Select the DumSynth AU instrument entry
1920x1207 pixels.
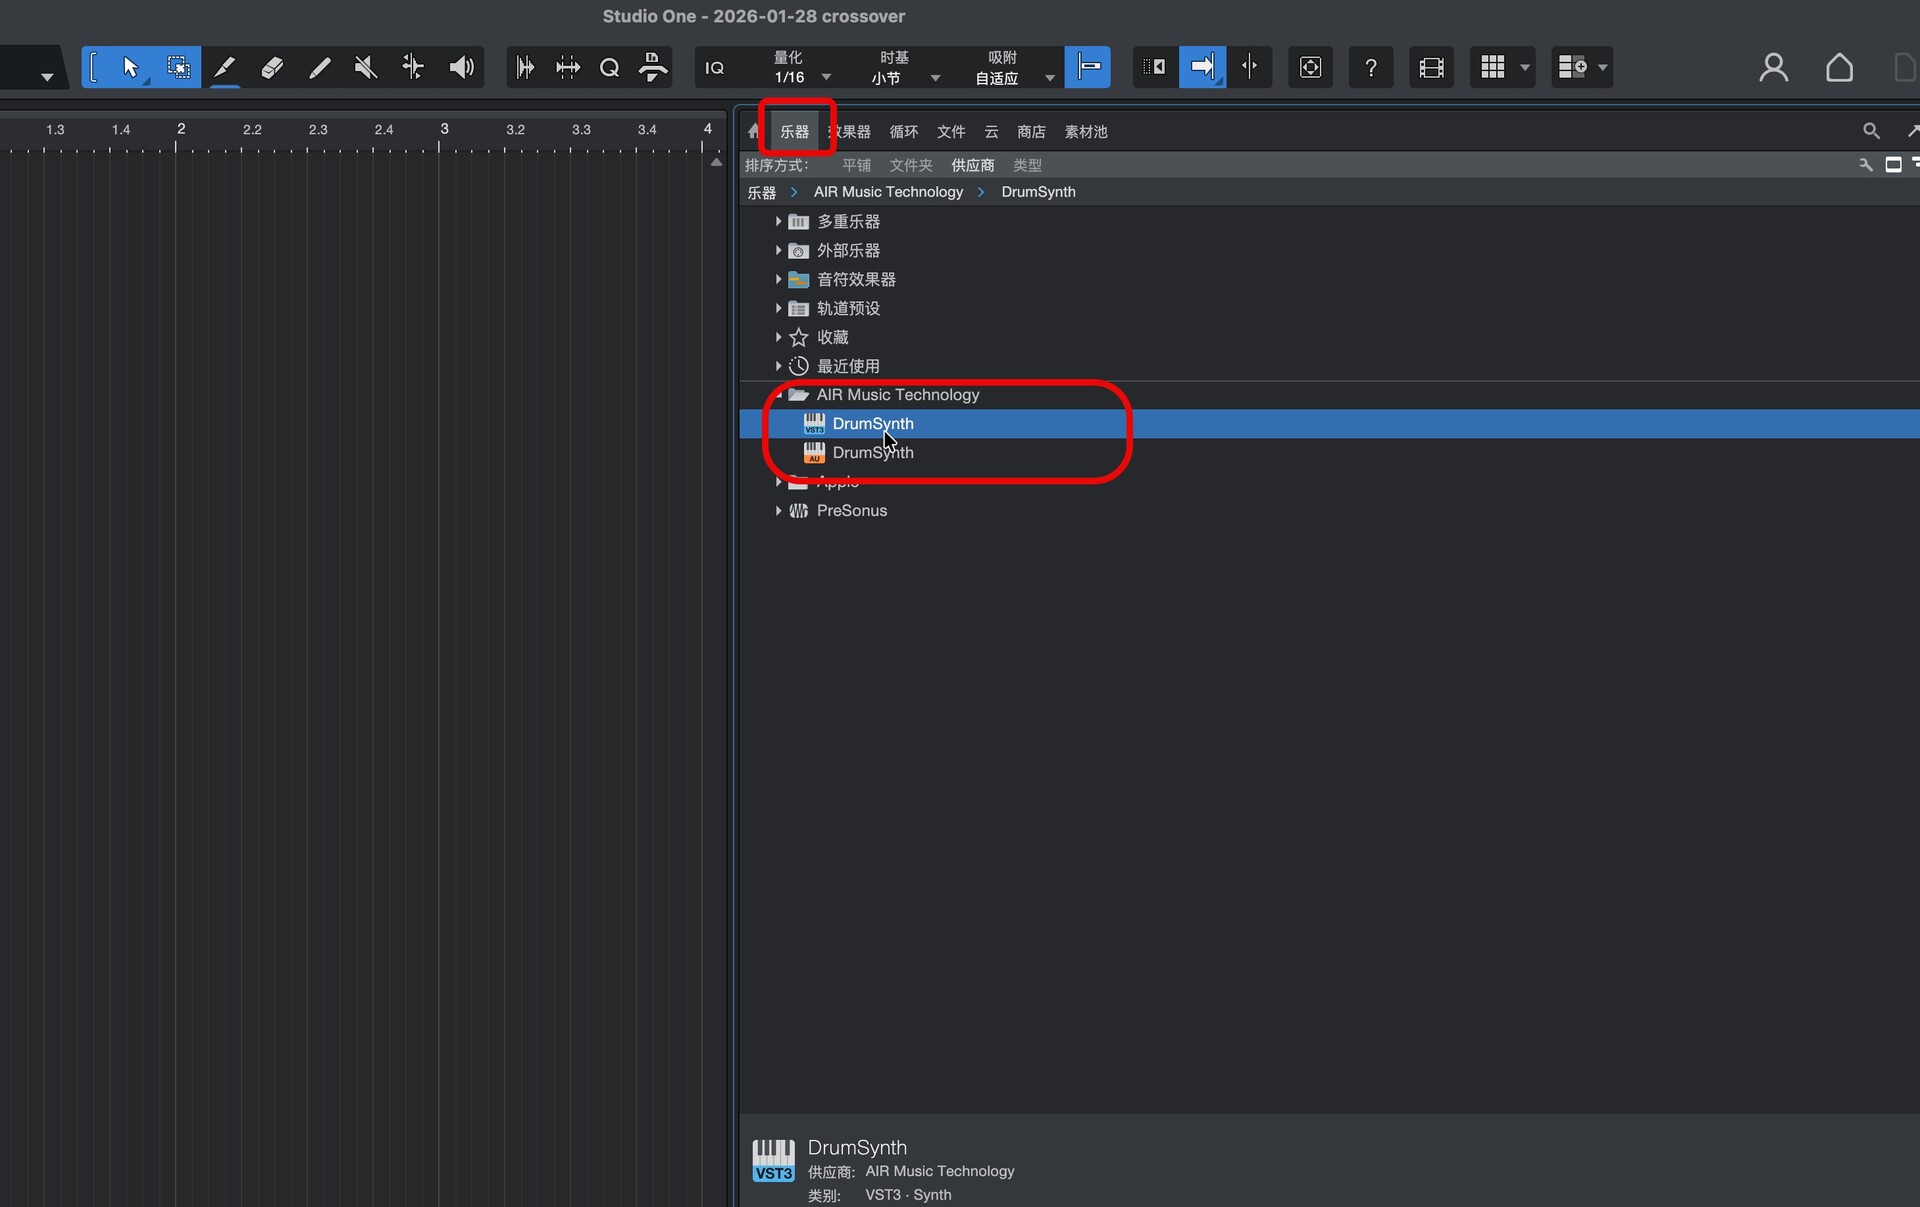click(872, 453)
